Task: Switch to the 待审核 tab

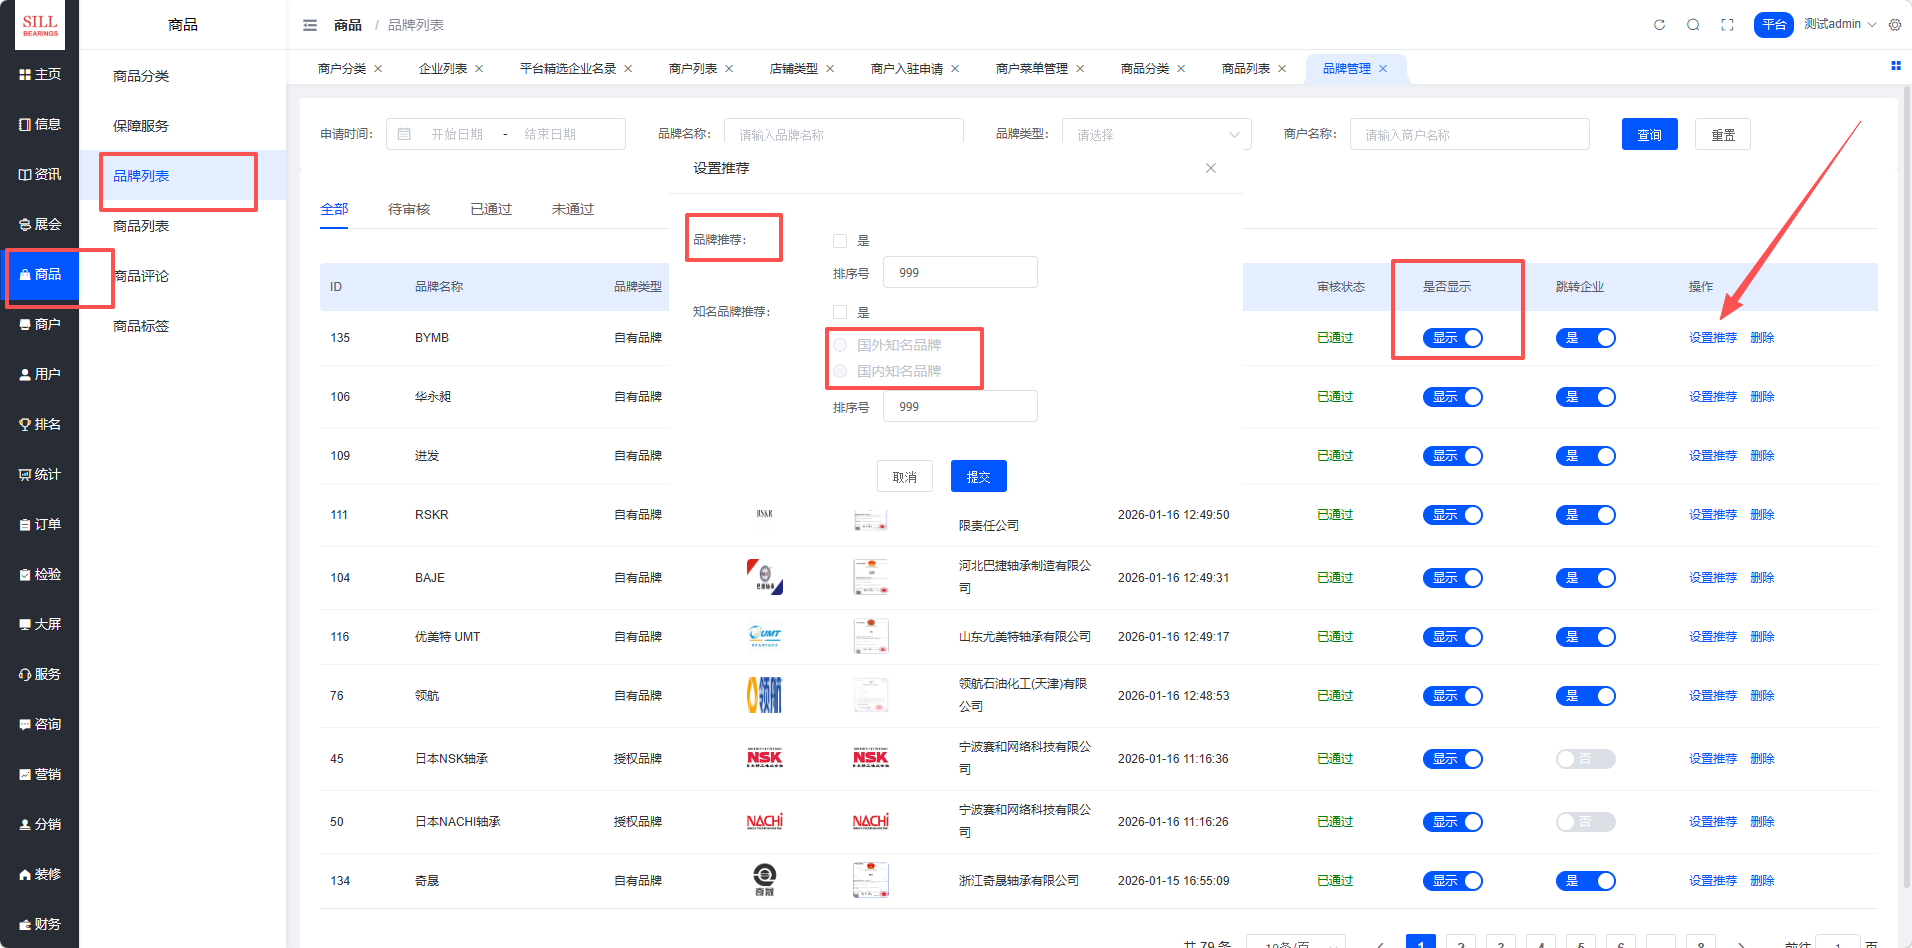Action: [409, 209]
